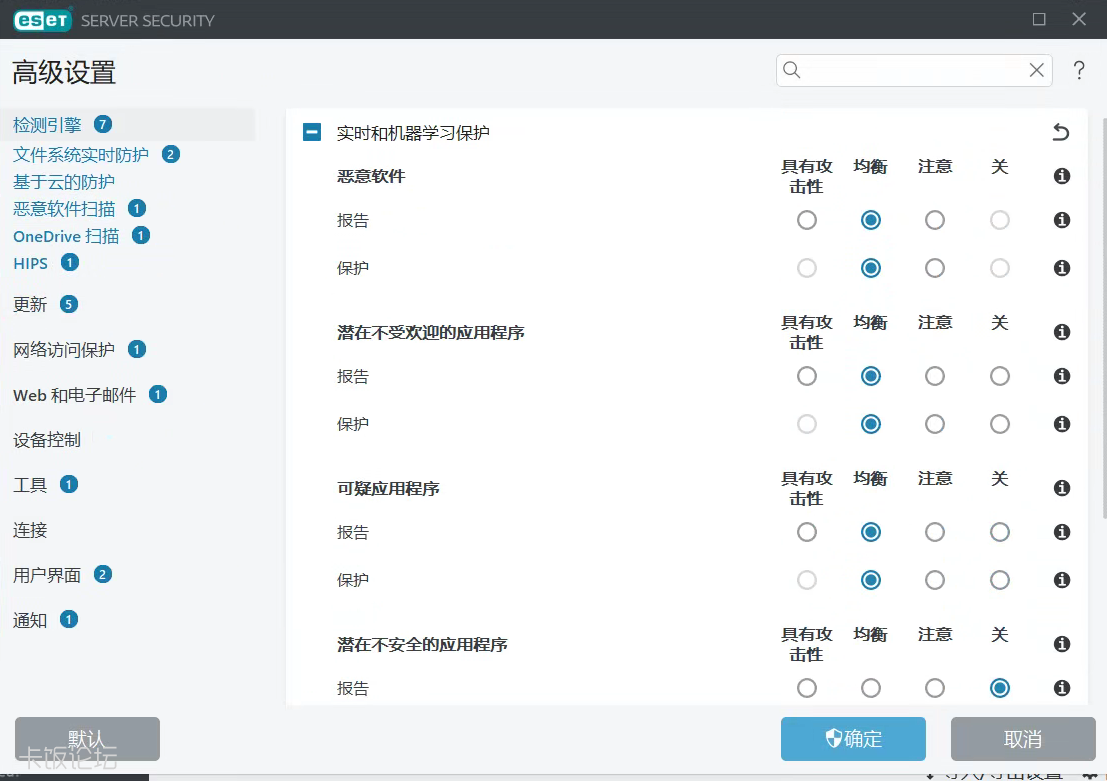This screenshot has width=1107, height=781.
Task: Open 文件系统实时防护 settings
Action: 81,155
